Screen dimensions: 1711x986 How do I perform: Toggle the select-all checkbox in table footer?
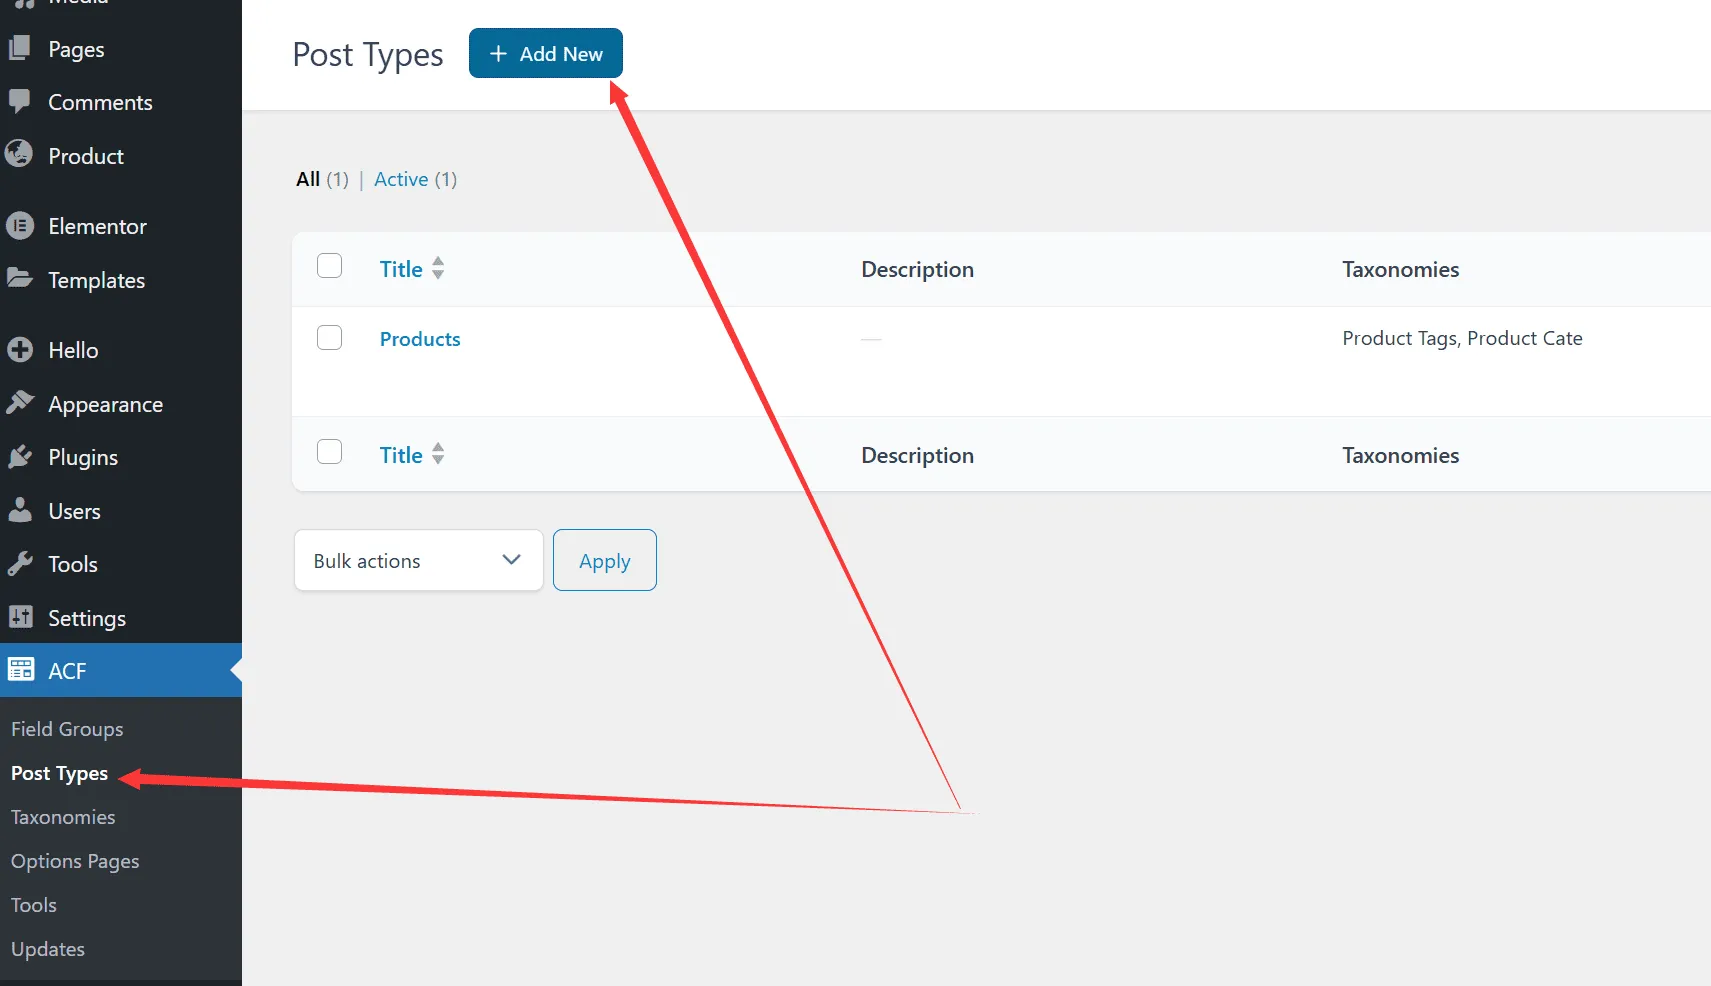[329, 452]
